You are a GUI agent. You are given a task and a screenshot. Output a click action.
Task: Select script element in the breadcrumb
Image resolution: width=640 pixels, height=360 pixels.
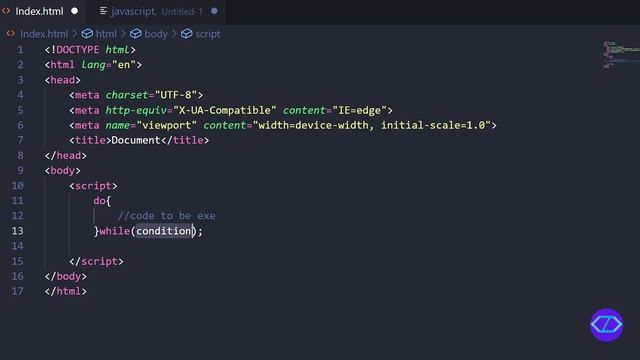(x=208, y=34)
